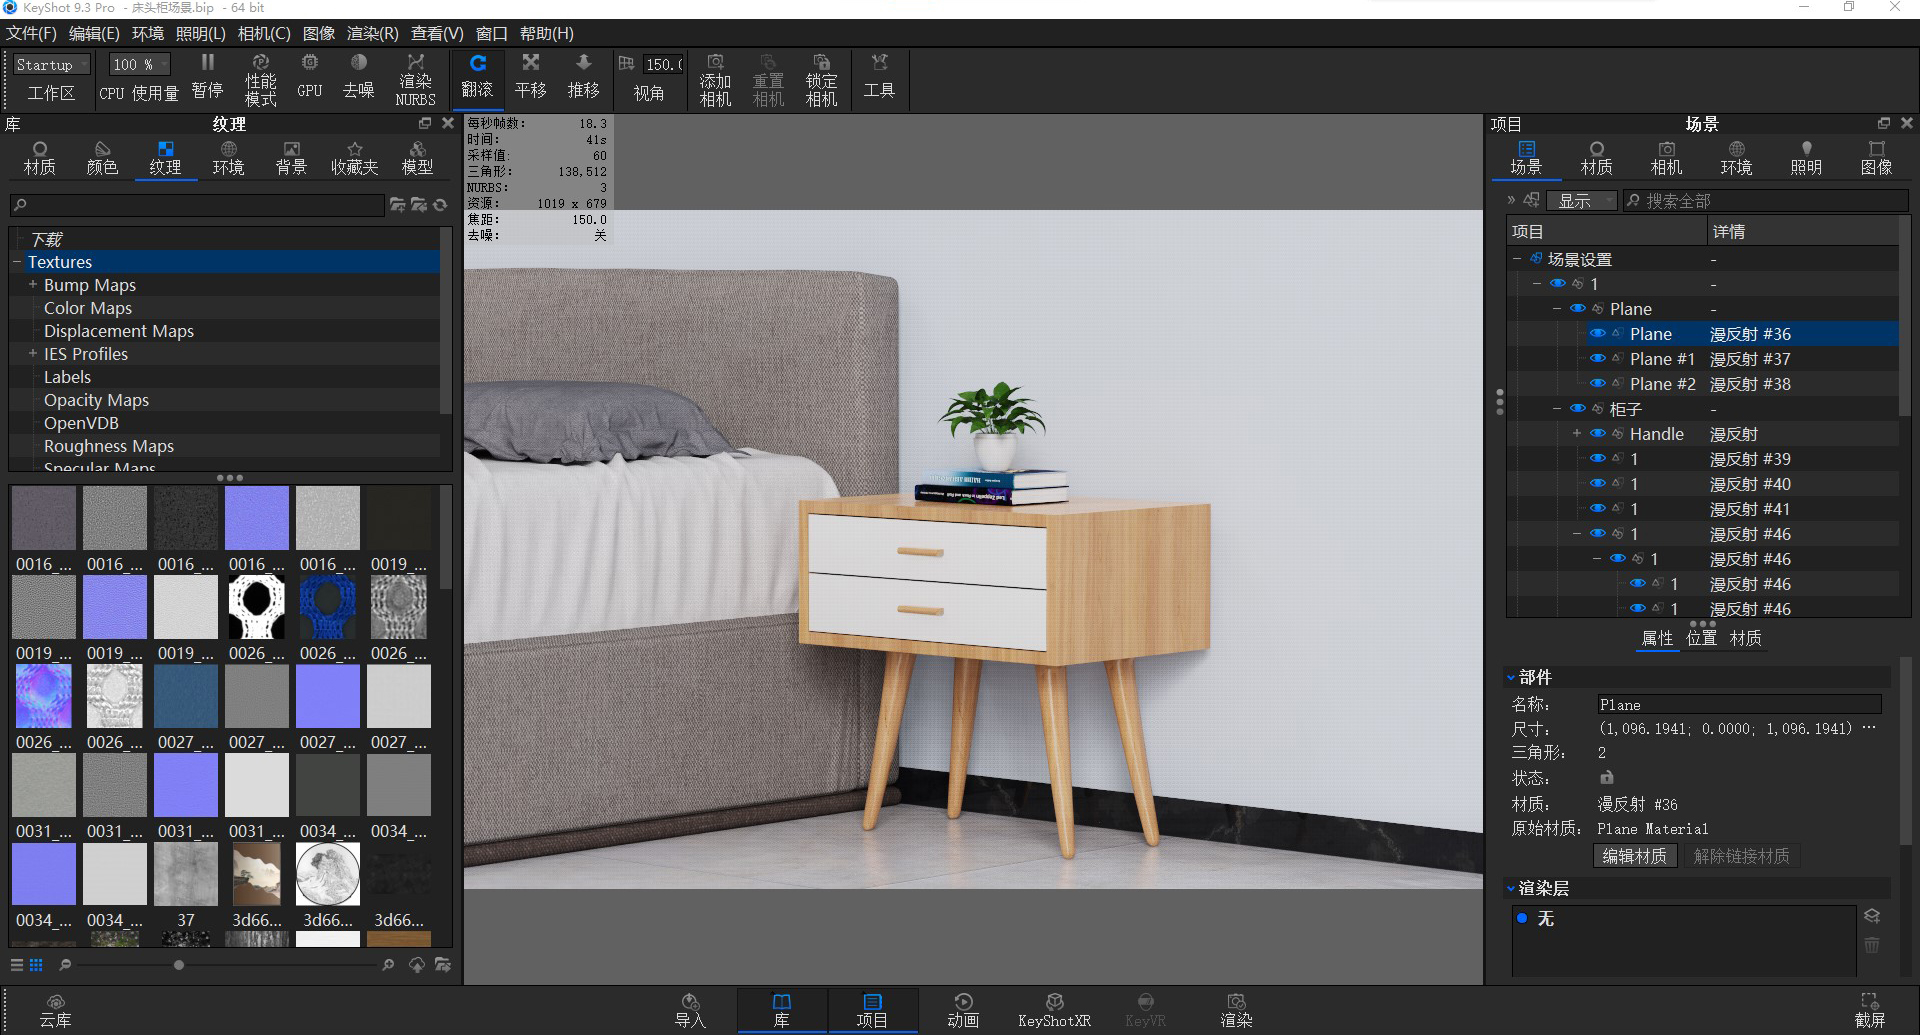Expand the Bump Maps folder

click(x=33, y=285)
